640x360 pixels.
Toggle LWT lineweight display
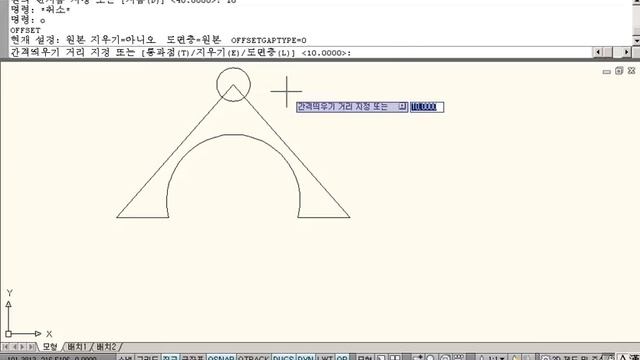tap(325, 358)
